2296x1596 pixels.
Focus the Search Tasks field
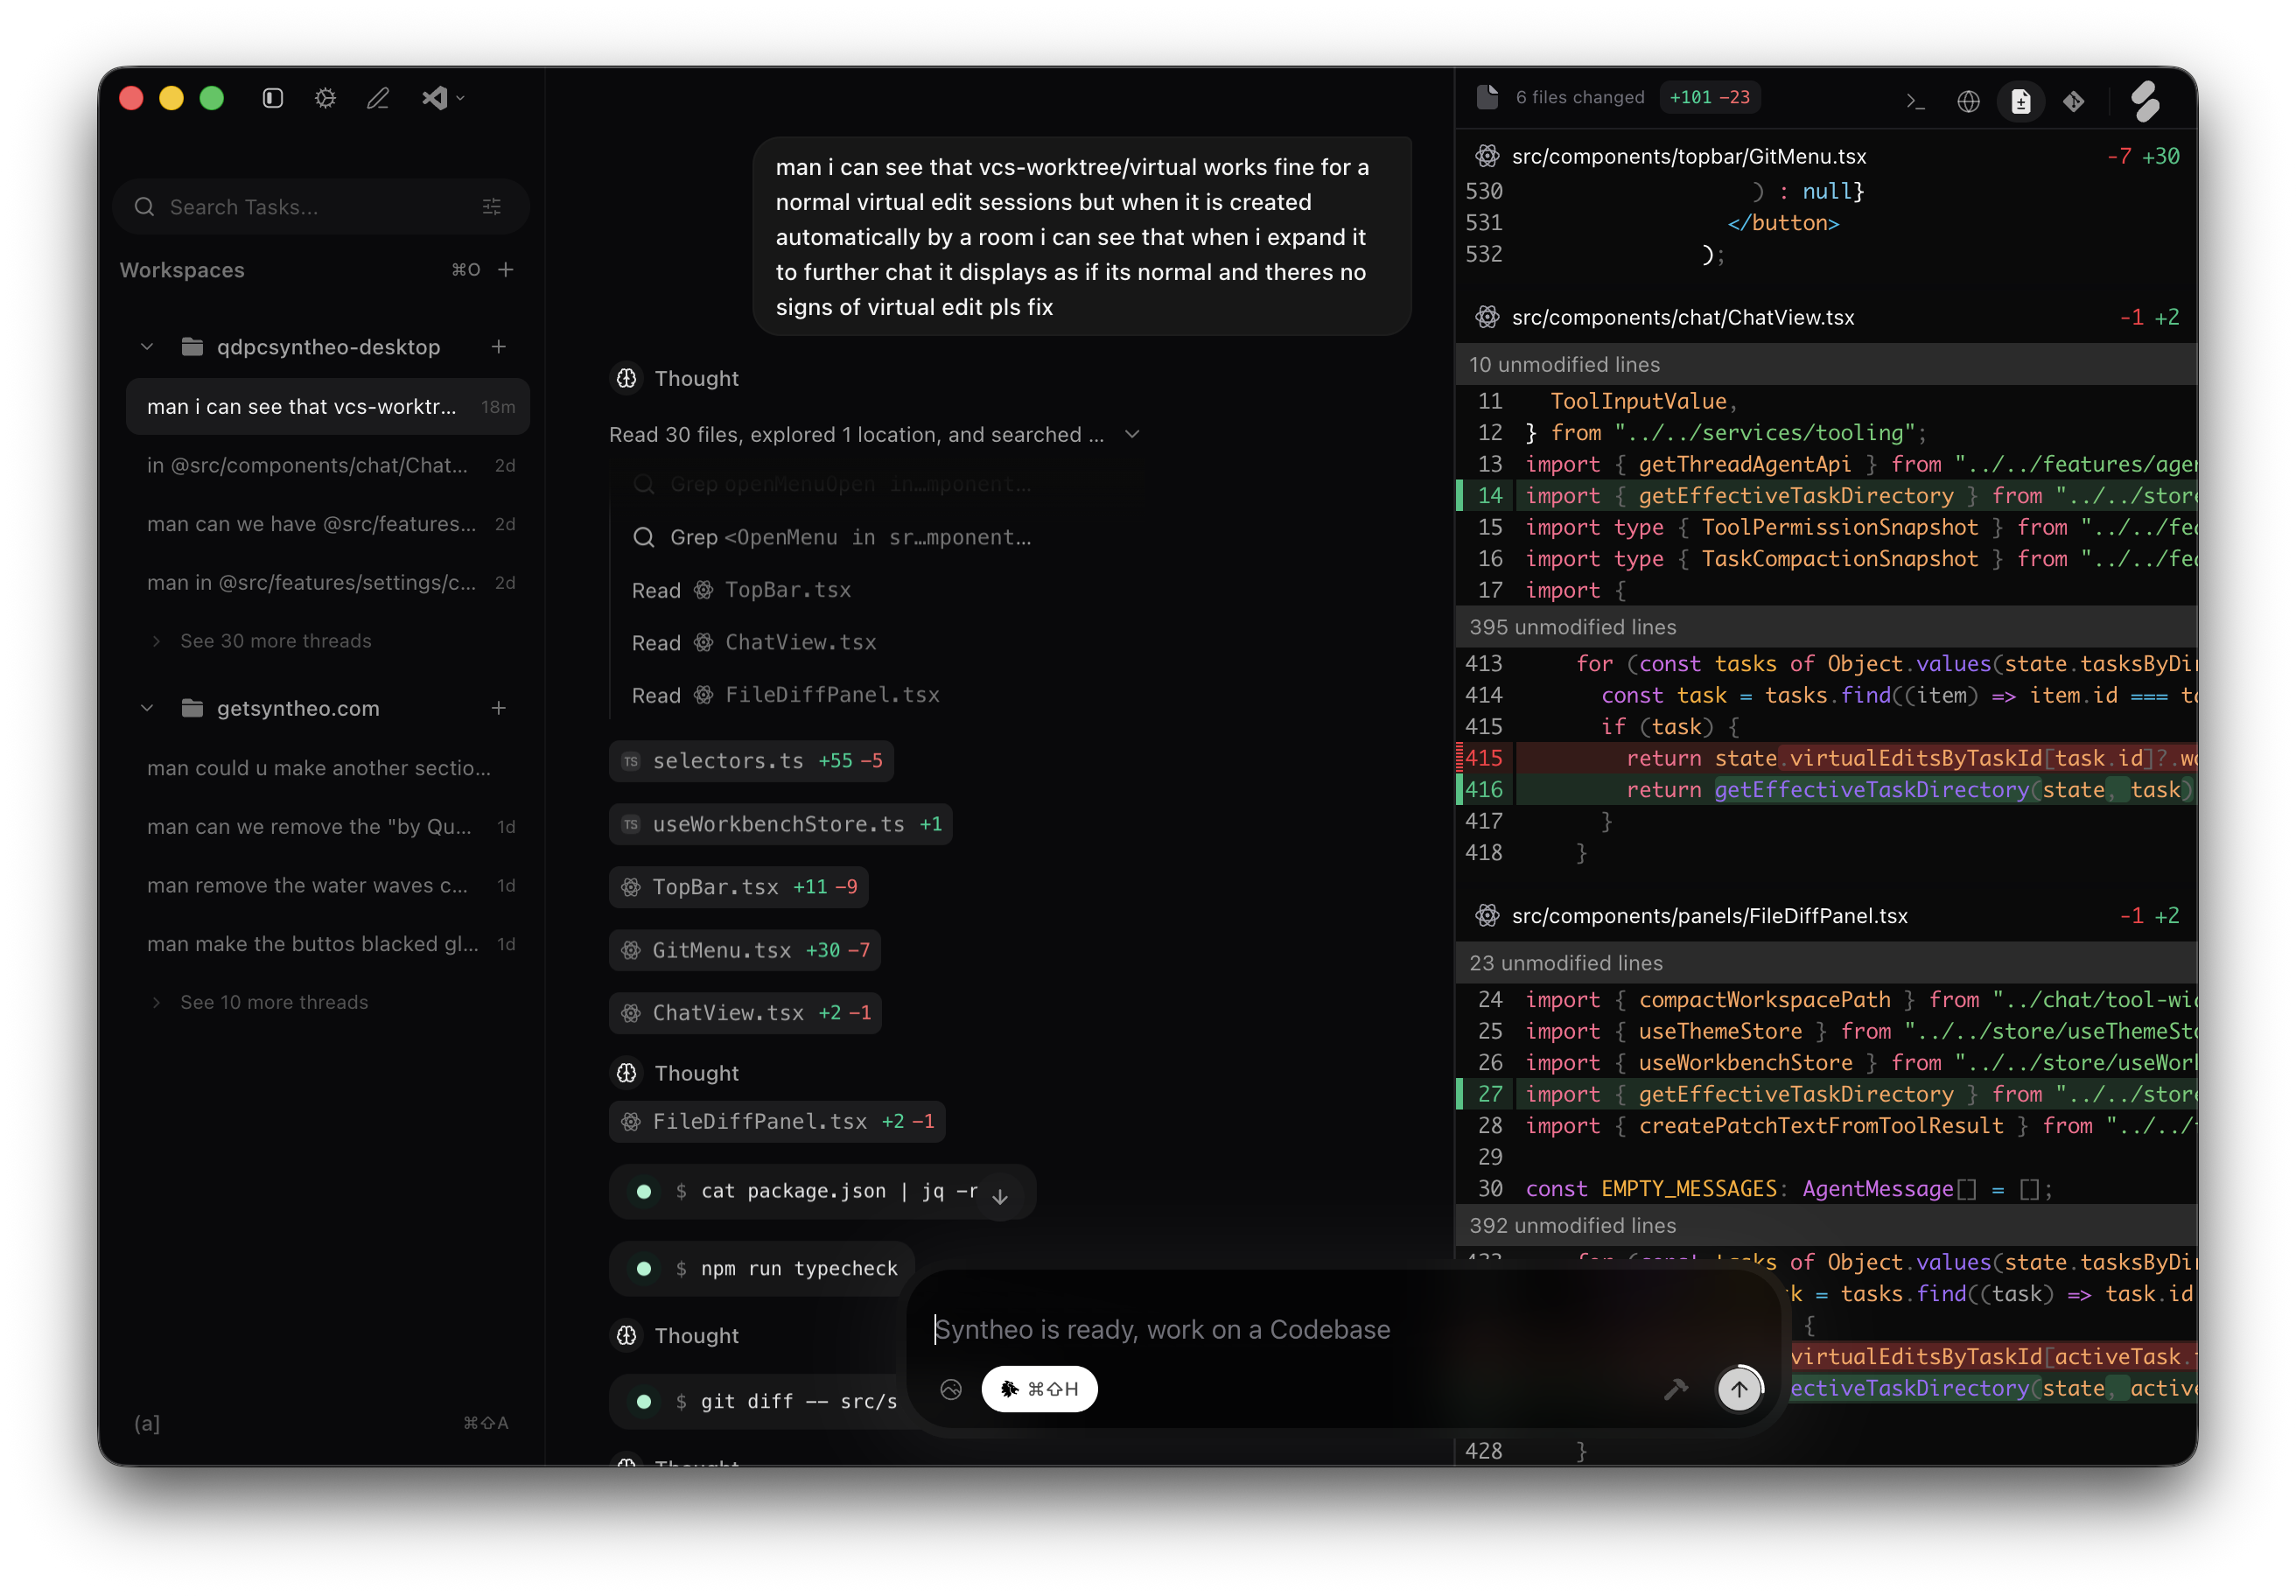pyautogui.click(x=321, y=206)
